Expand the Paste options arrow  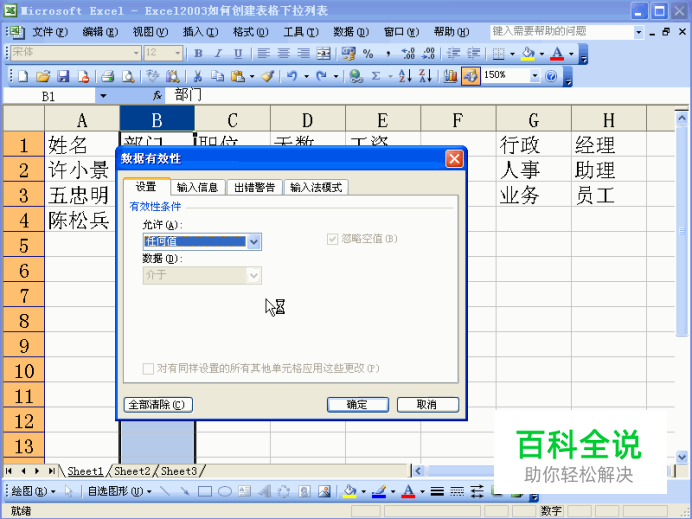(x=252, y=76)
